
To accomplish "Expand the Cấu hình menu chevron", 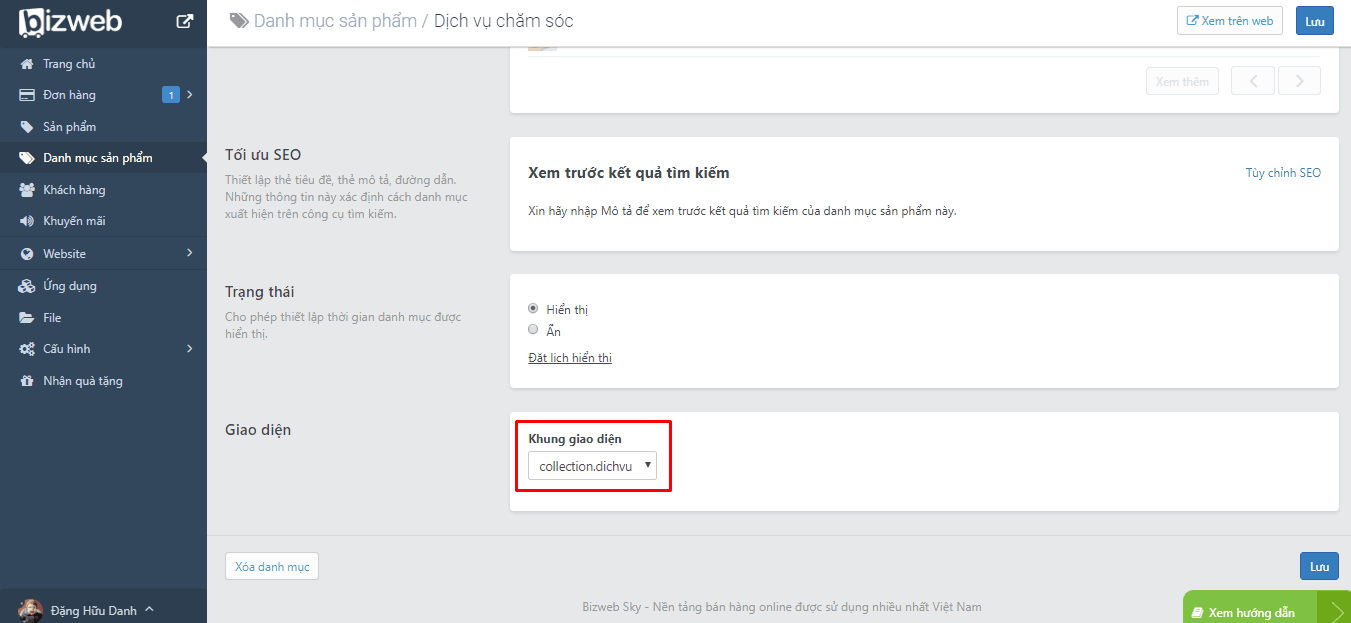I will coord(189,349).
